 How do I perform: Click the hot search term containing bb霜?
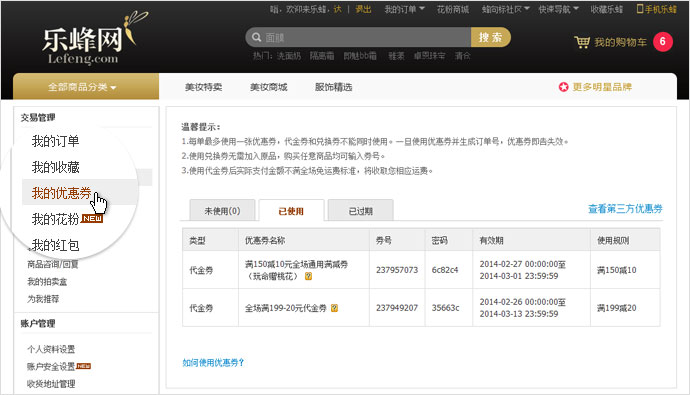(360, 56)
